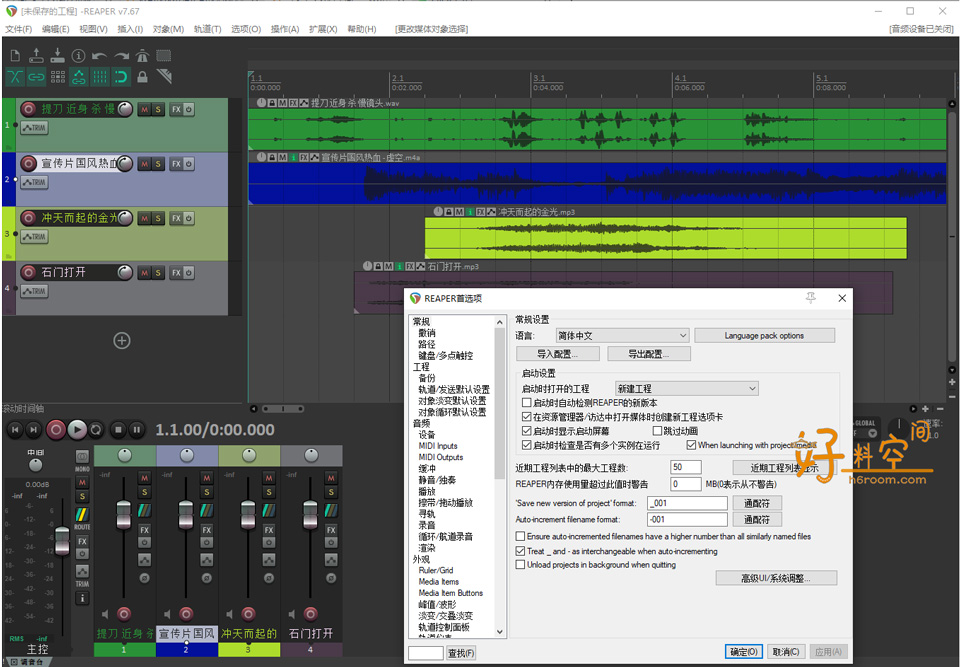Open the 选项(O) menu
The width and height of the screenshot is (960, 667).
[x=244, y=29]
